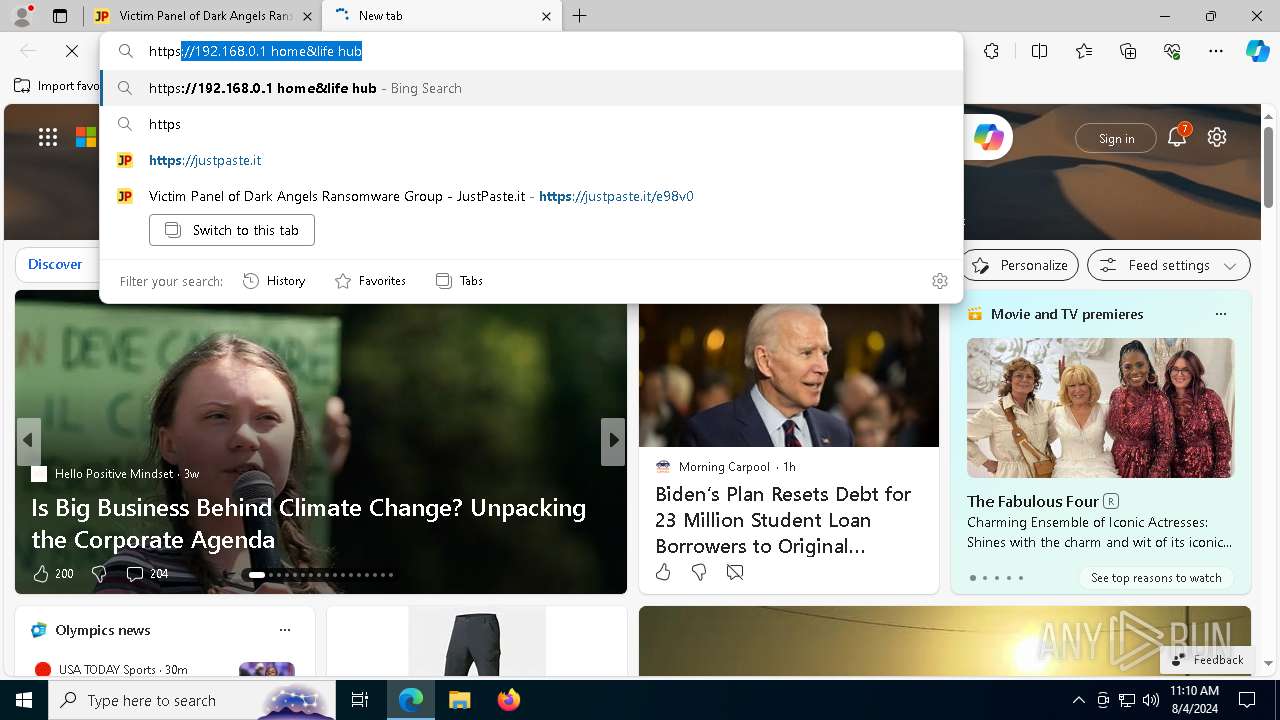The height and width of the screenshot is (720, 1280).
Task: Open the Edge profile icon
Action: pos(22,16)
